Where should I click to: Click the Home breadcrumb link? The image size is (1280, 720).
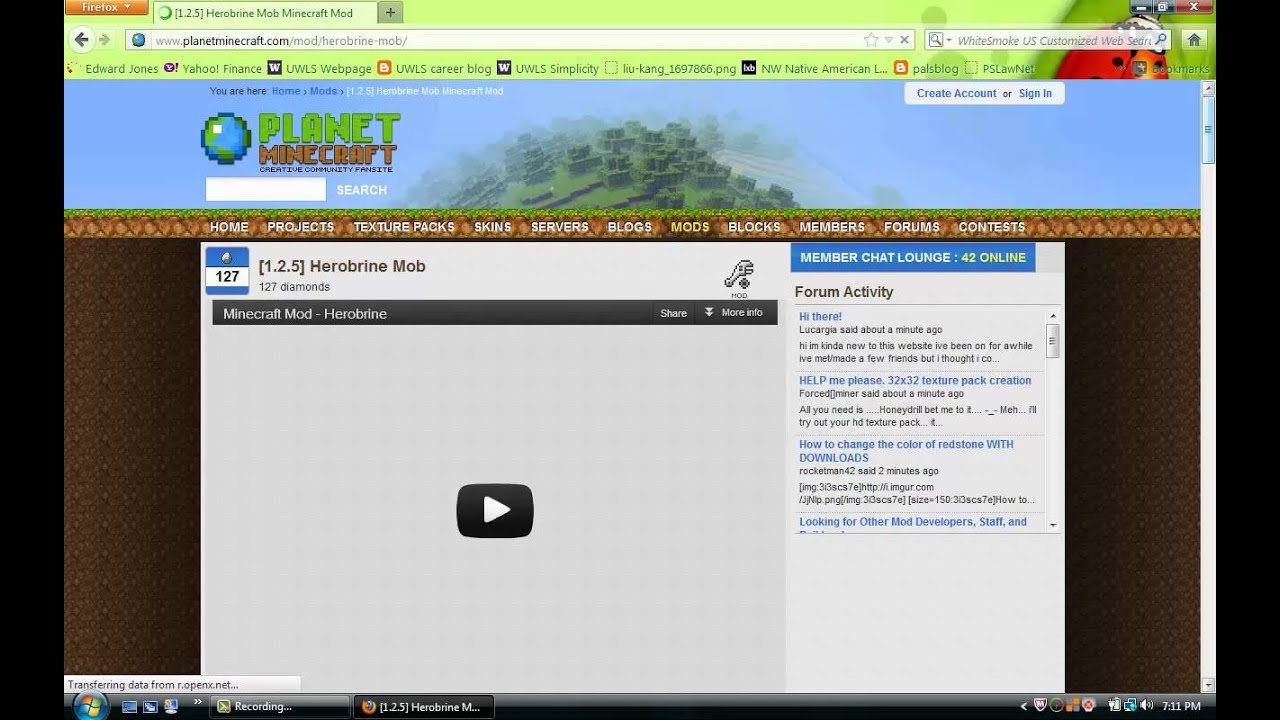pyautogui.click(x=286, y=91)
